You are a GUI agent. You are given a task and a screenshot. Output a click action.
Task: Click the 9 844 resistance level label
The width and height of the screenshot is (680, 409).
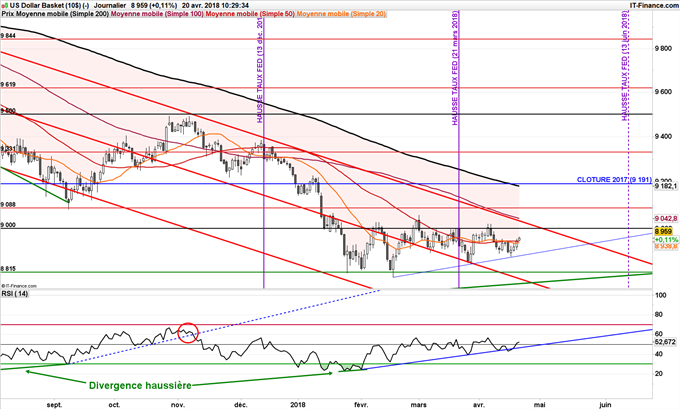click(8, 36)
